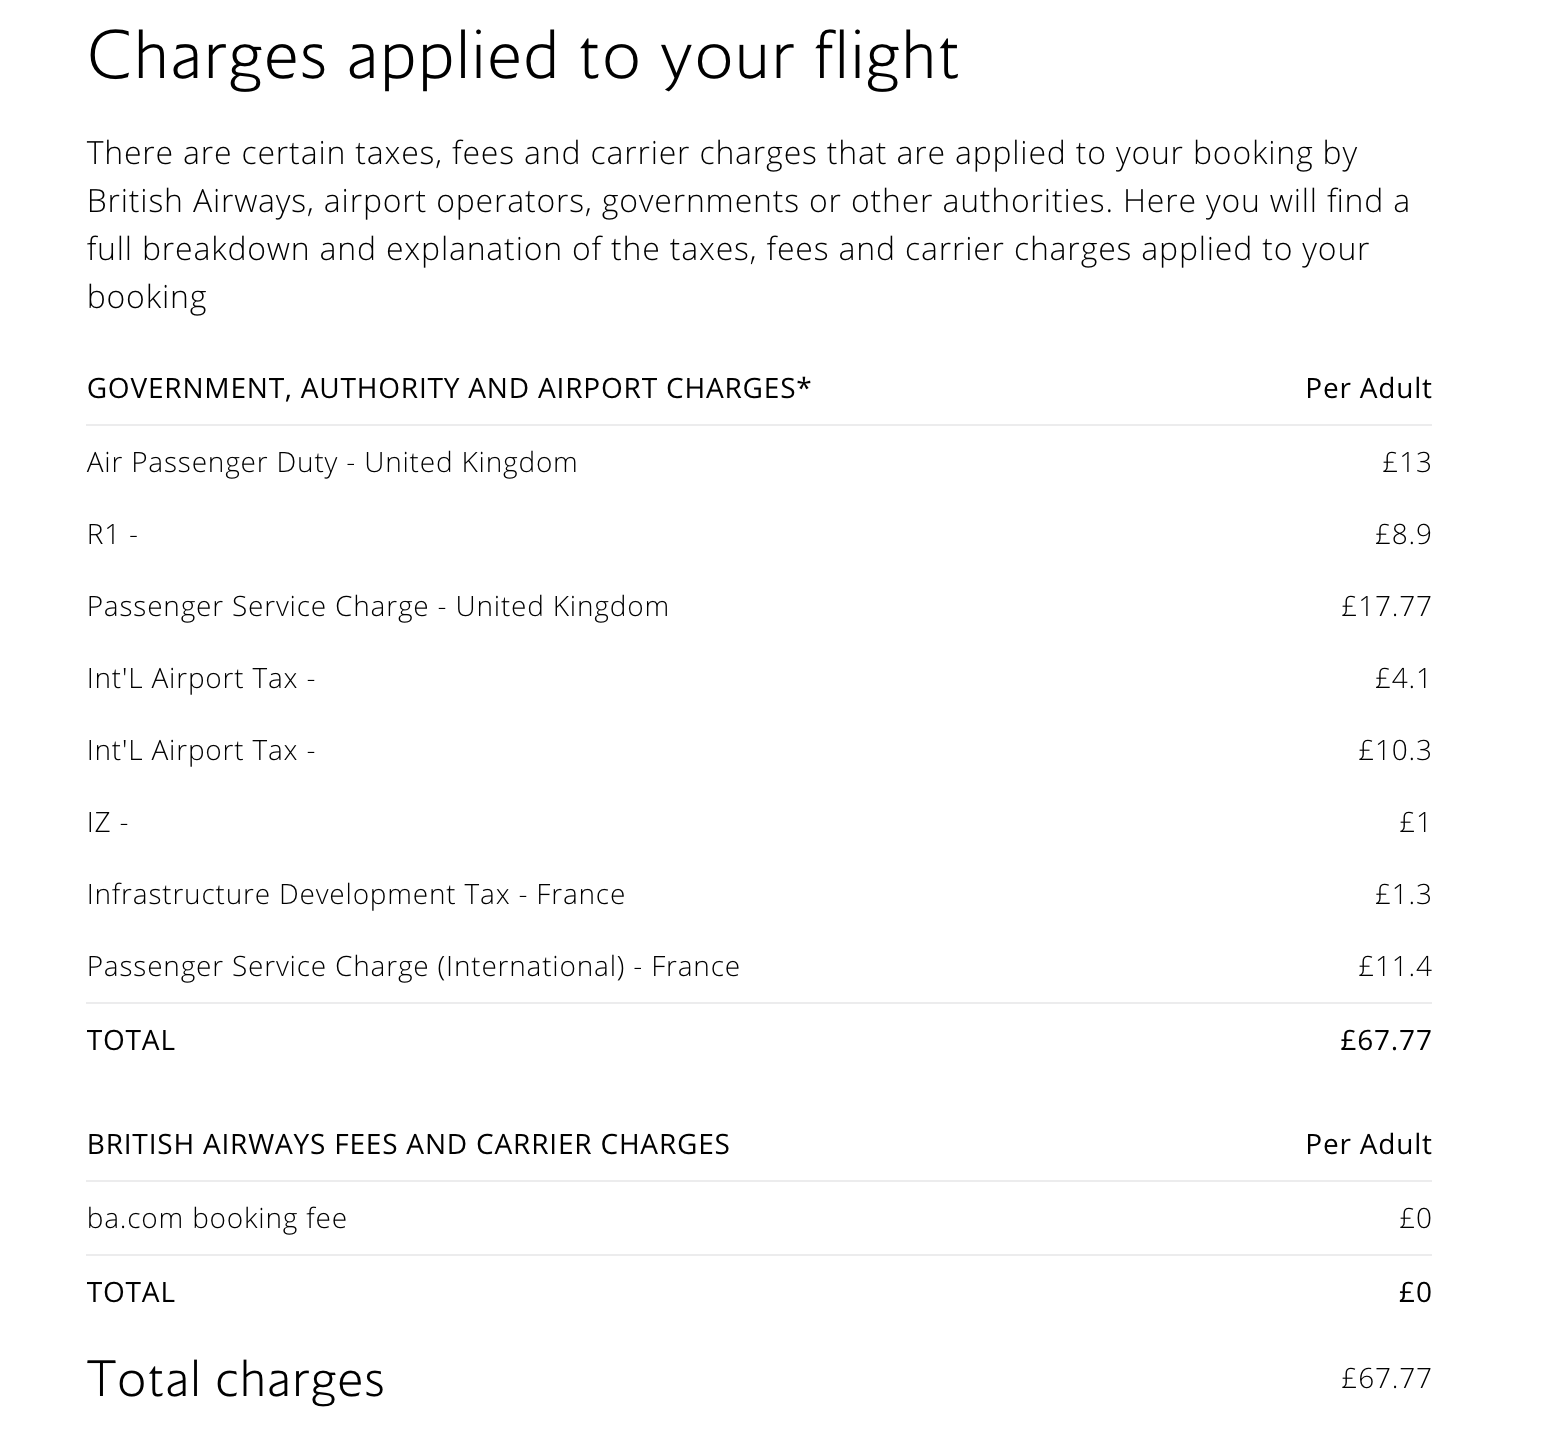The image size is (1552, 1438).
Task: Click Infrastructure Development Tax - France row
Action: coord(759,894)
